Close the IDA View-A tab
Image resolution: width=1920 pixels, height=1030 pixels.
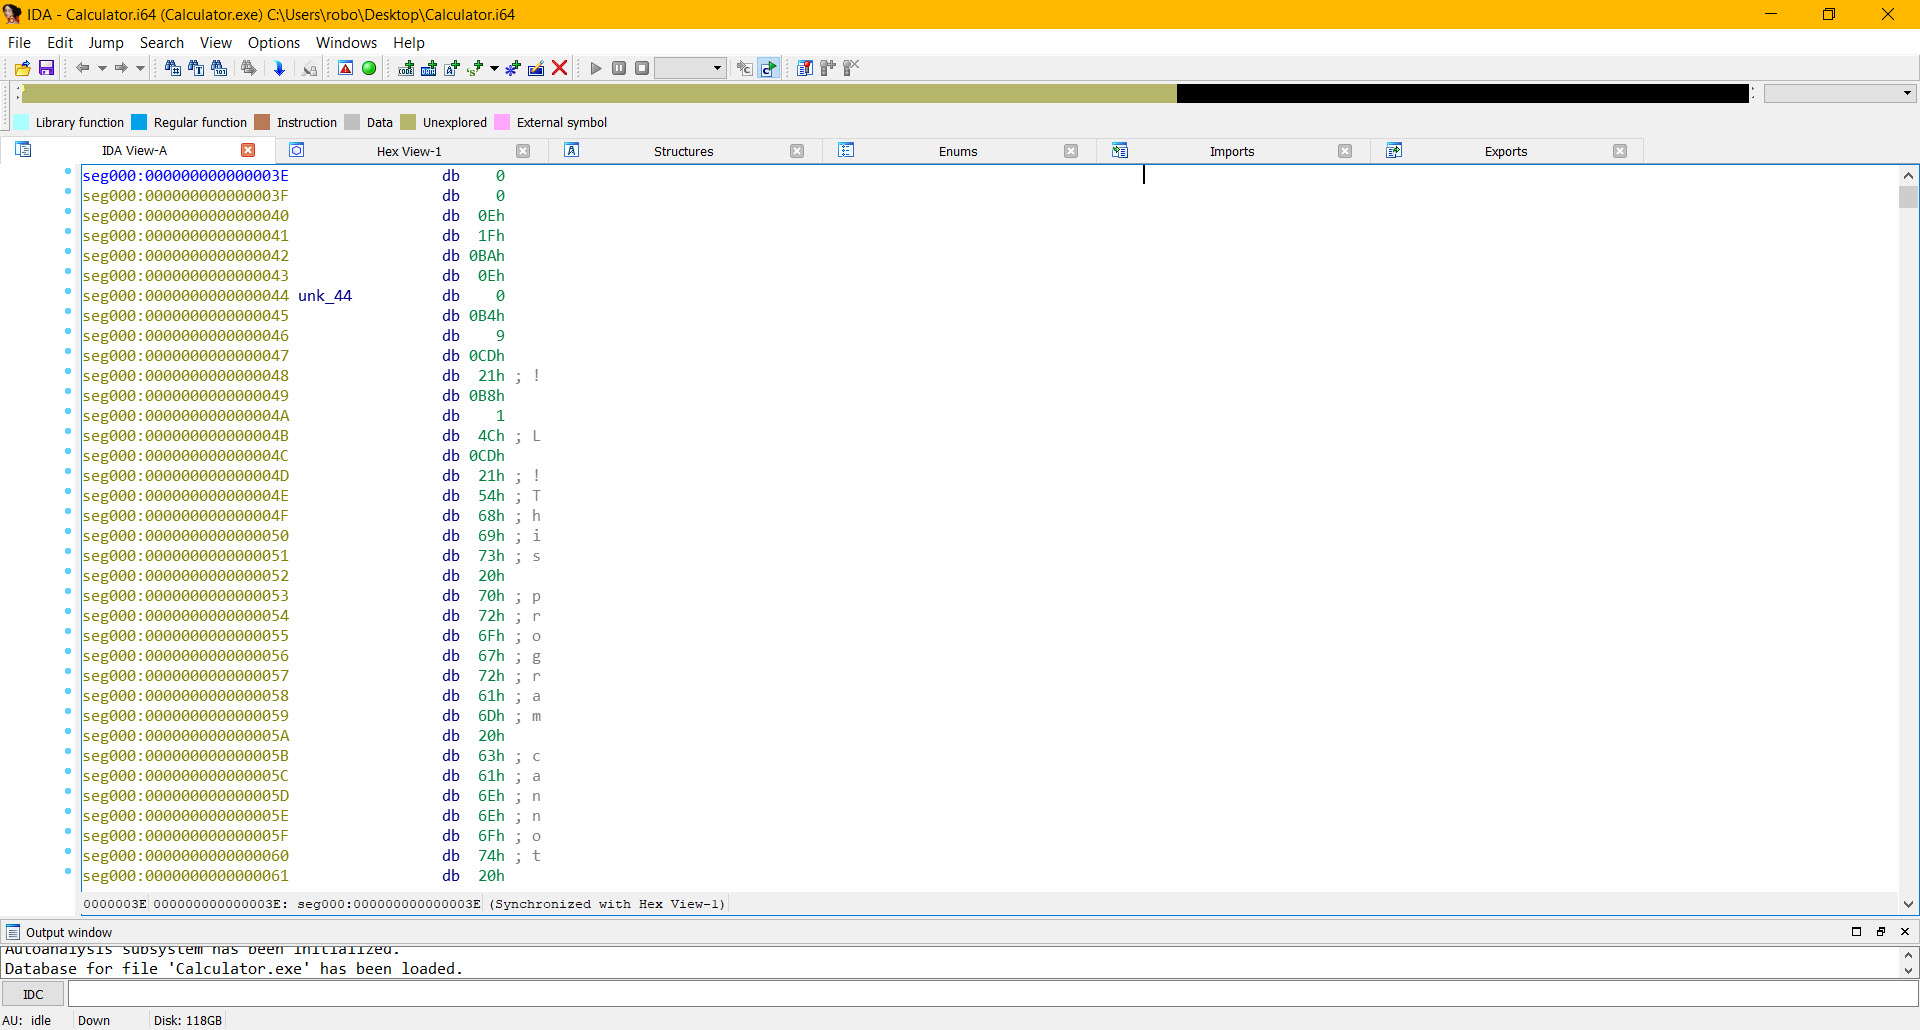(248, 150)
